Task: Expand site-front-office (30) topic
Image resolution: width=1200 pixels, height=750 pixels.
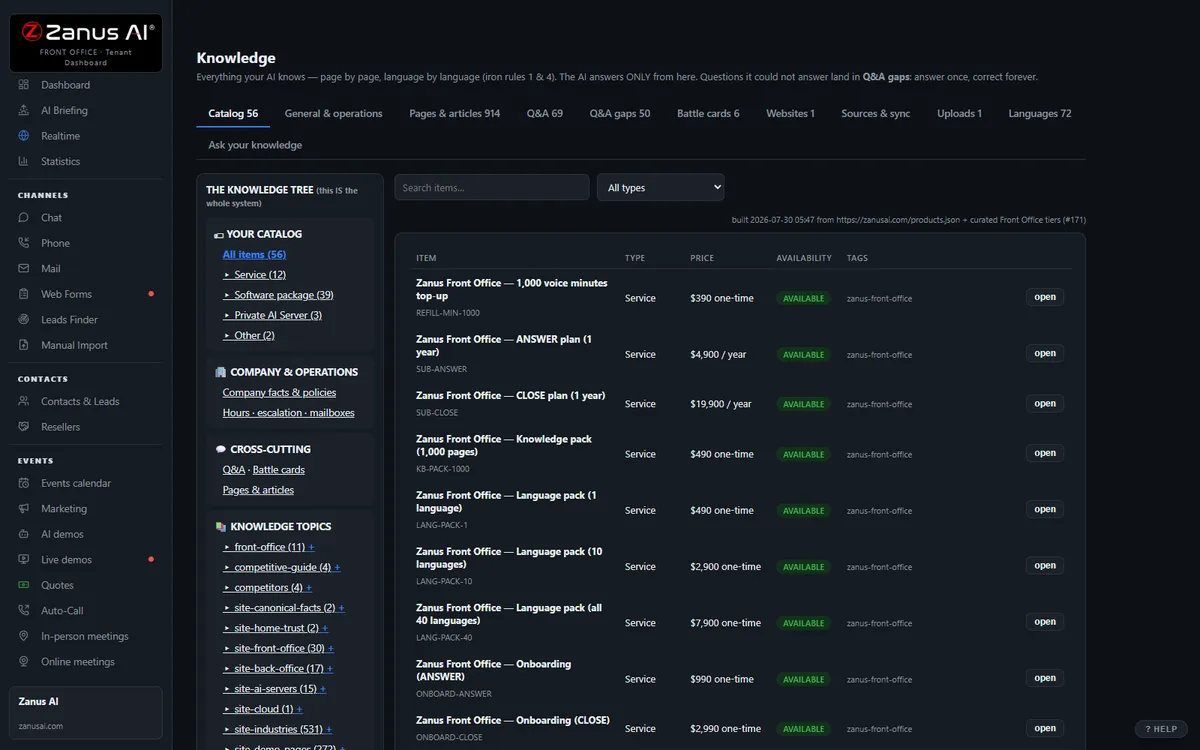Action: (x=273, y=648)
